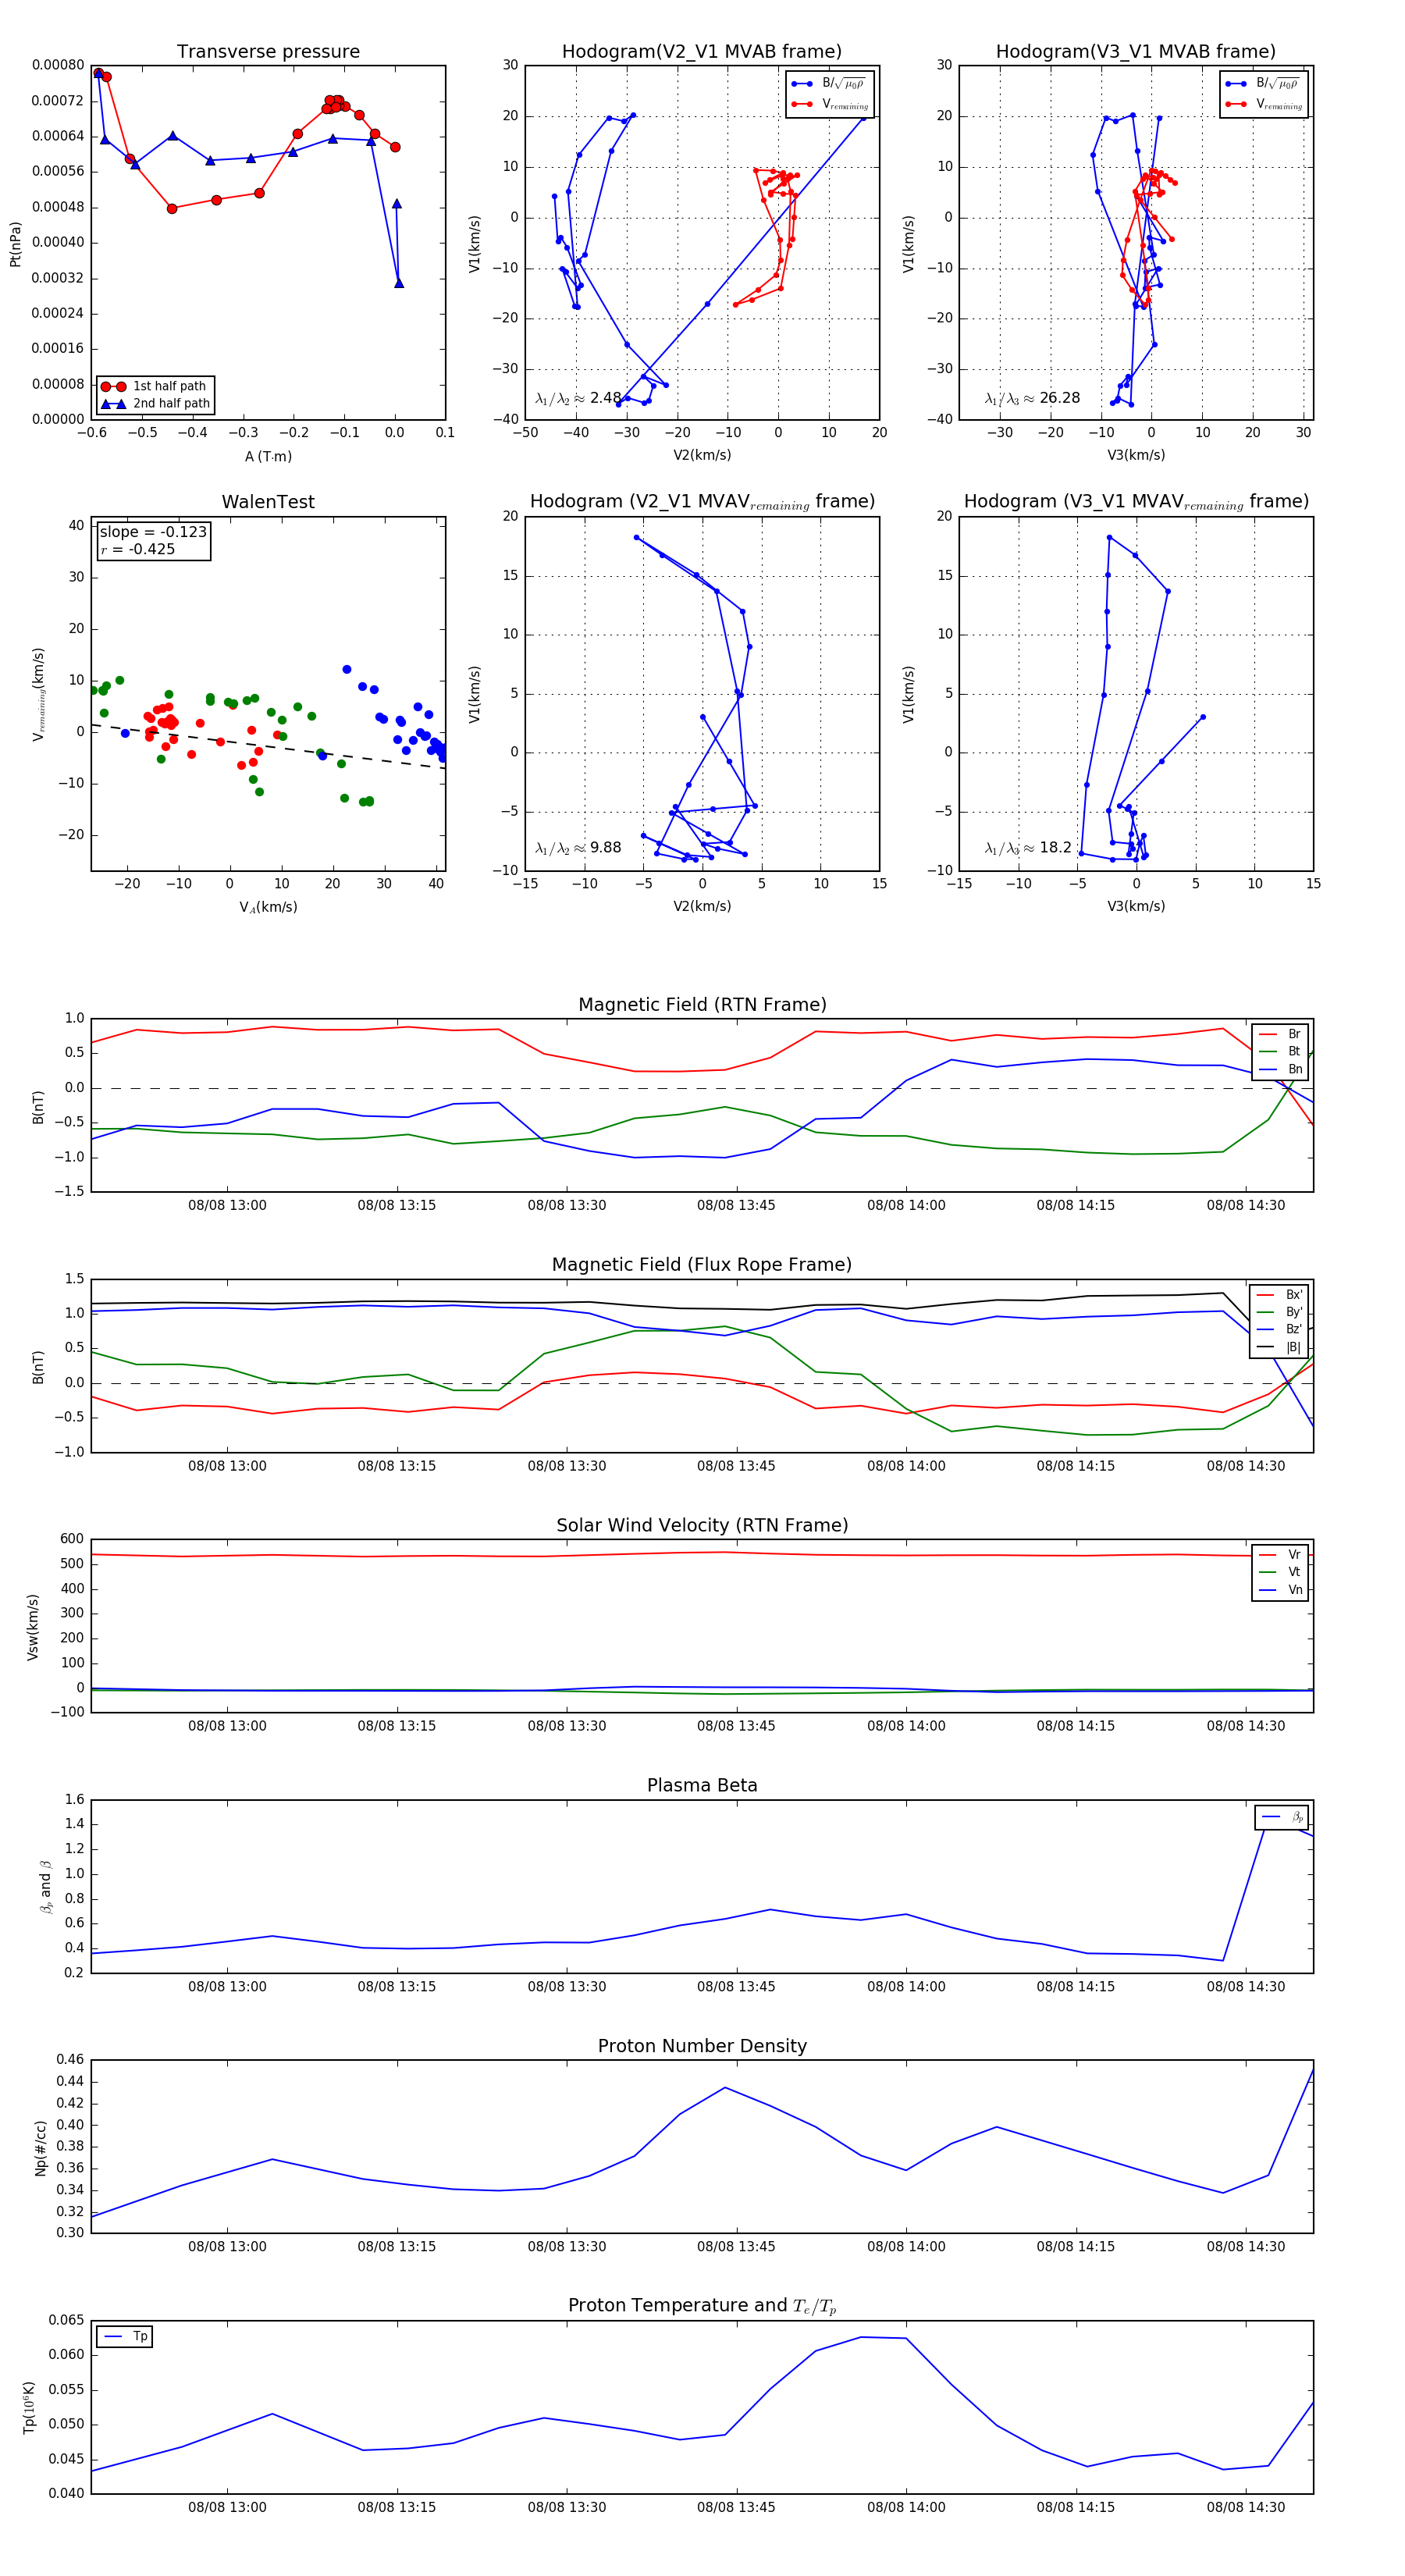Click the 'Bn' legend entry
Screen dimensions: 1405x2576
click(x=1280, y=1069)
